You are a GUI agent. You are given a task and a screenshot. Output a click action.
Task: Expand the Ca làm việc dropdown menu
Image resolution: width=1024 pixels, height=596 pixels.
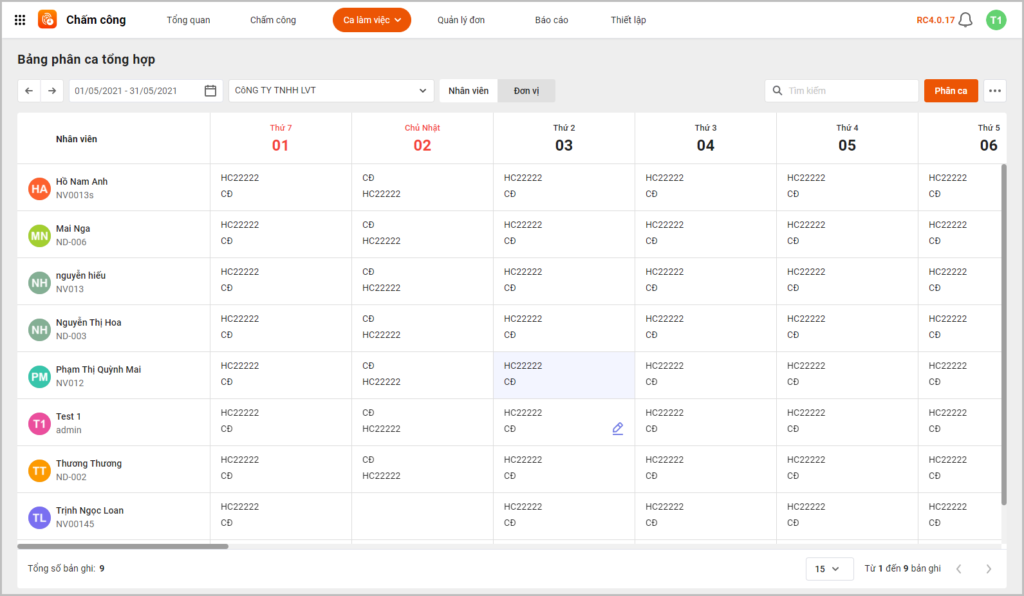(x=372, y=20)
